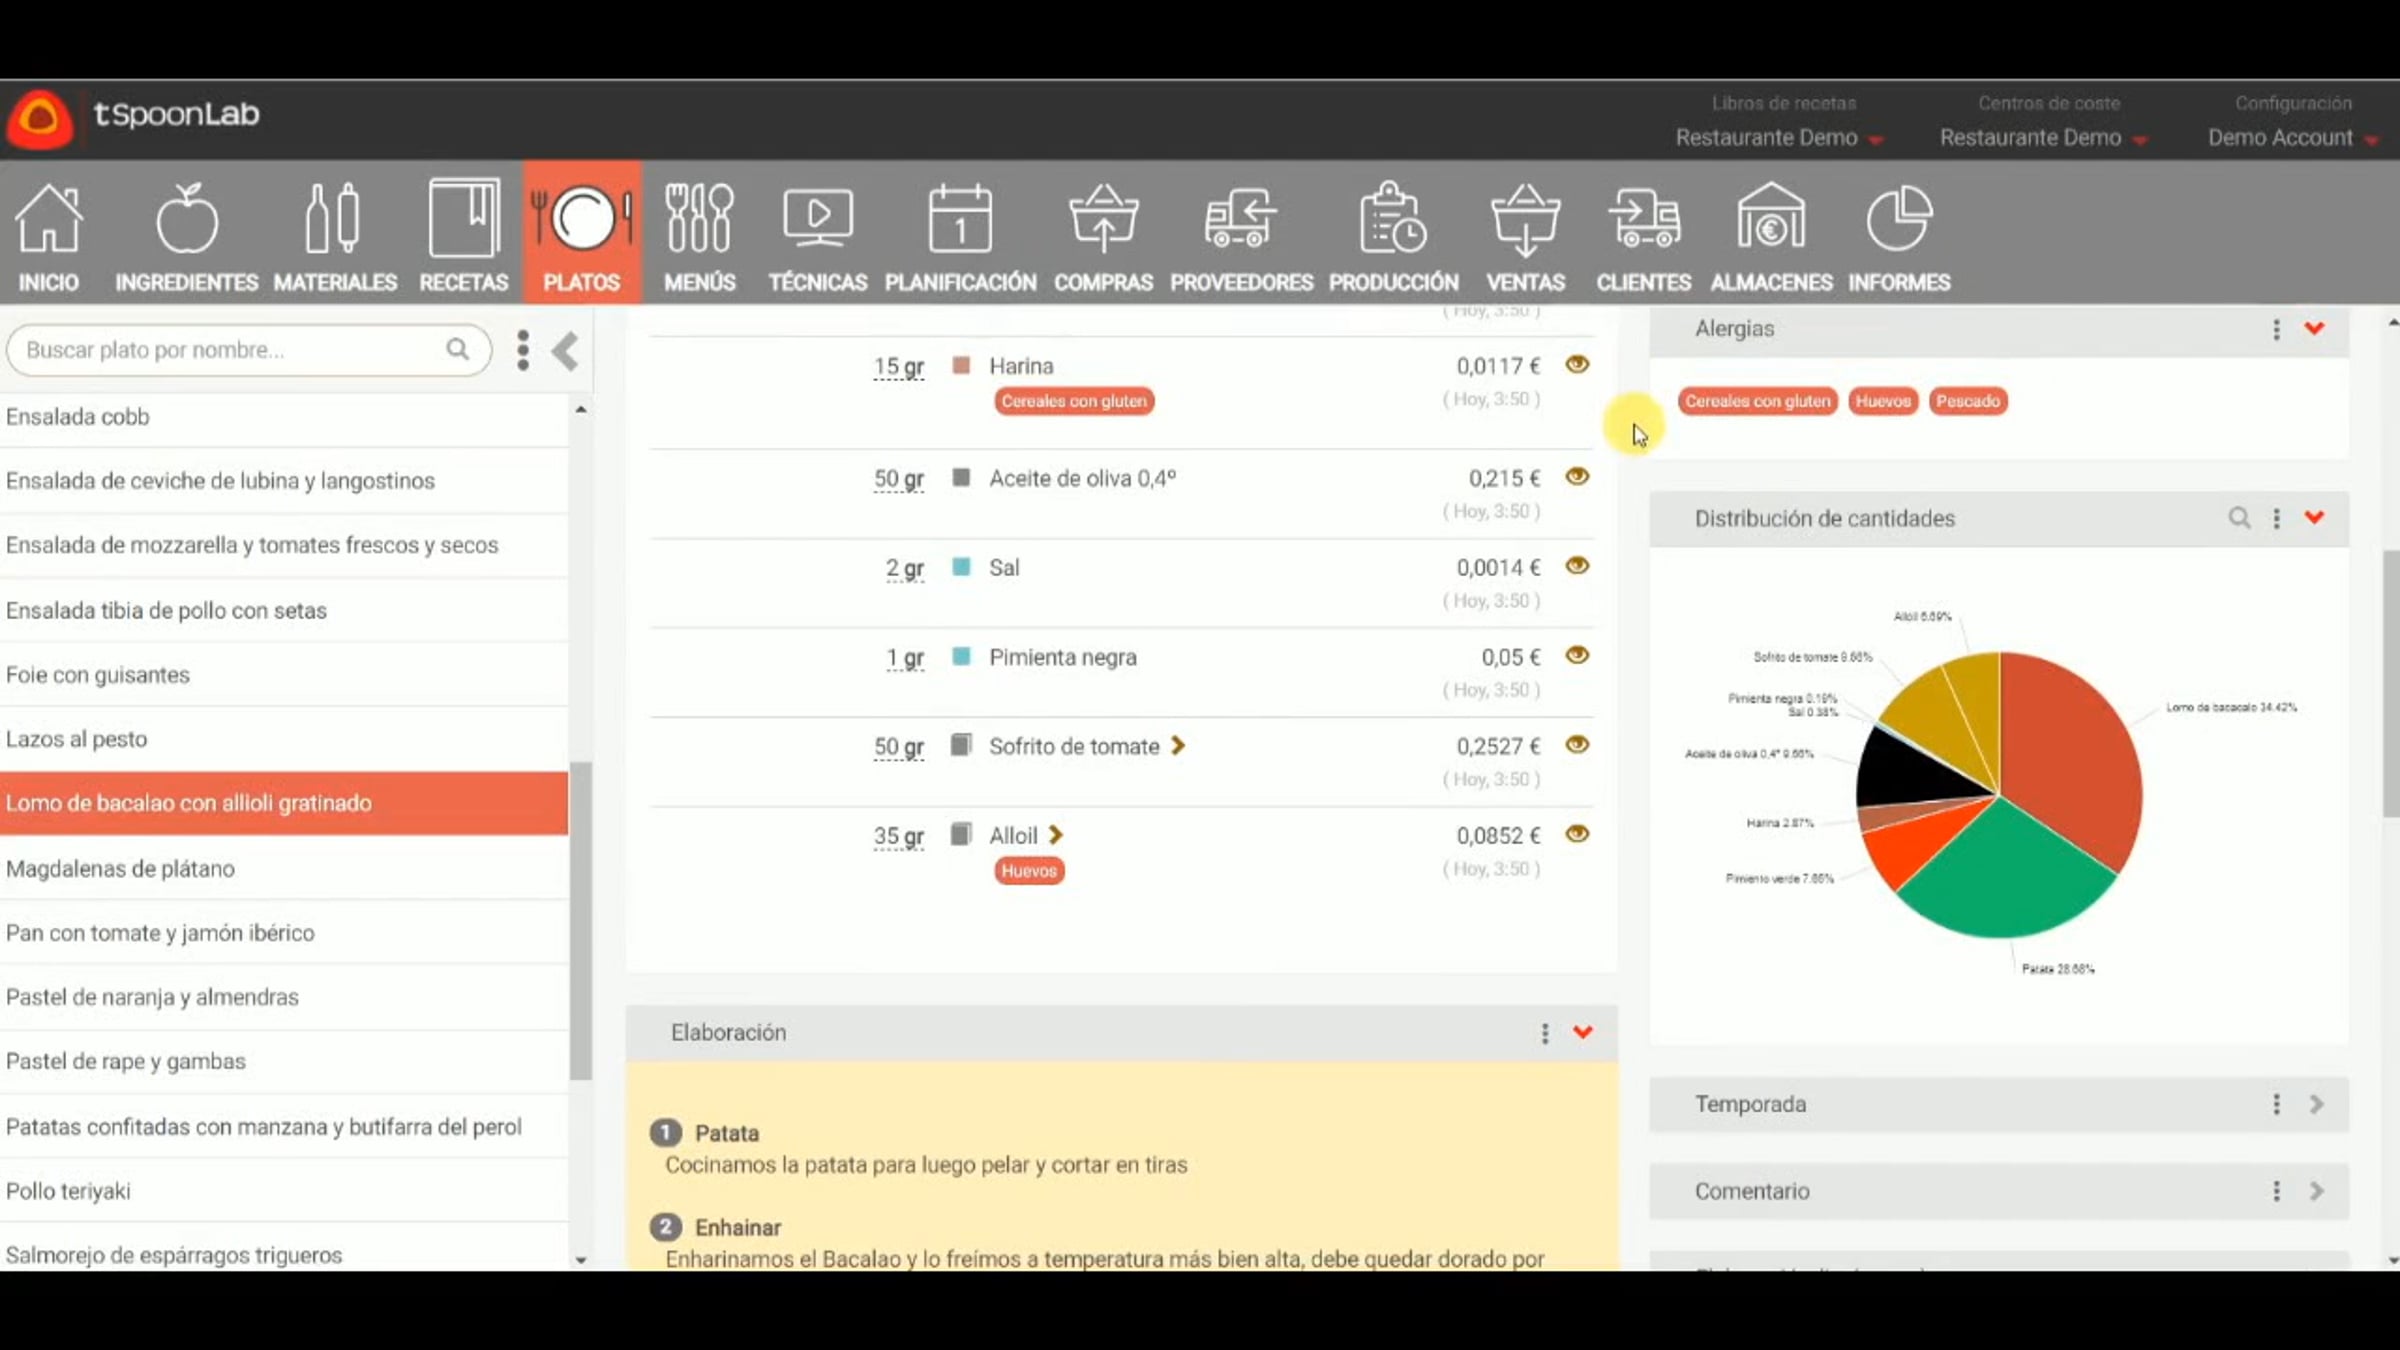2400x1350 pixels.
Task: Open the Ingredientes apple icon
Action: tap(186, 218)
